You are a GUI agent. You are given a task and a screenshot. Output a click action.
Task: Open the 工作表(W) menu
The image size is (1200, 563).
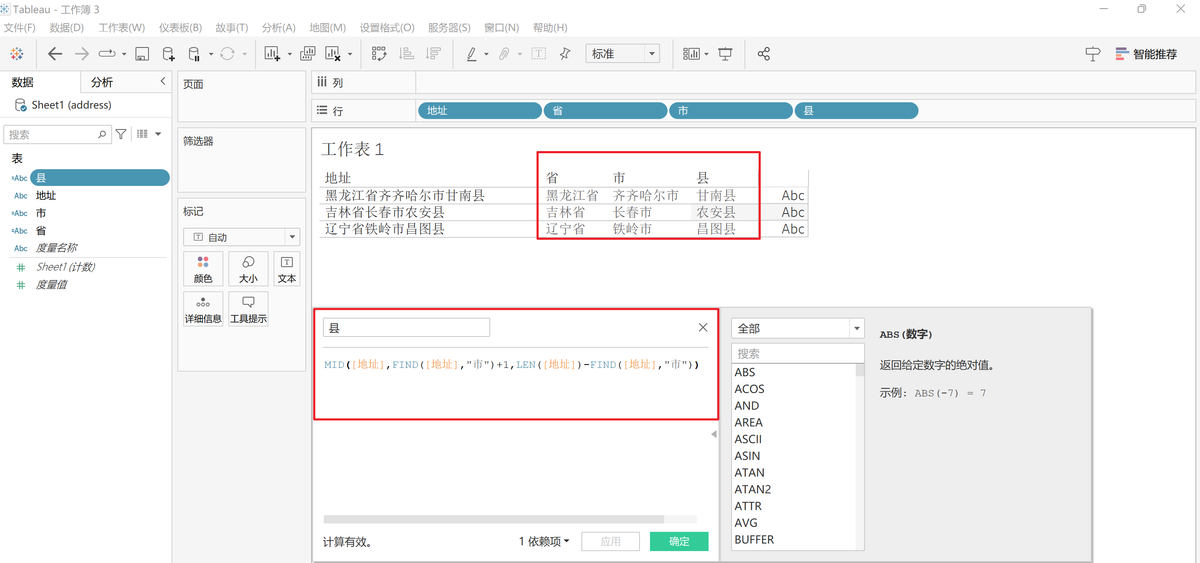[121, 27]
